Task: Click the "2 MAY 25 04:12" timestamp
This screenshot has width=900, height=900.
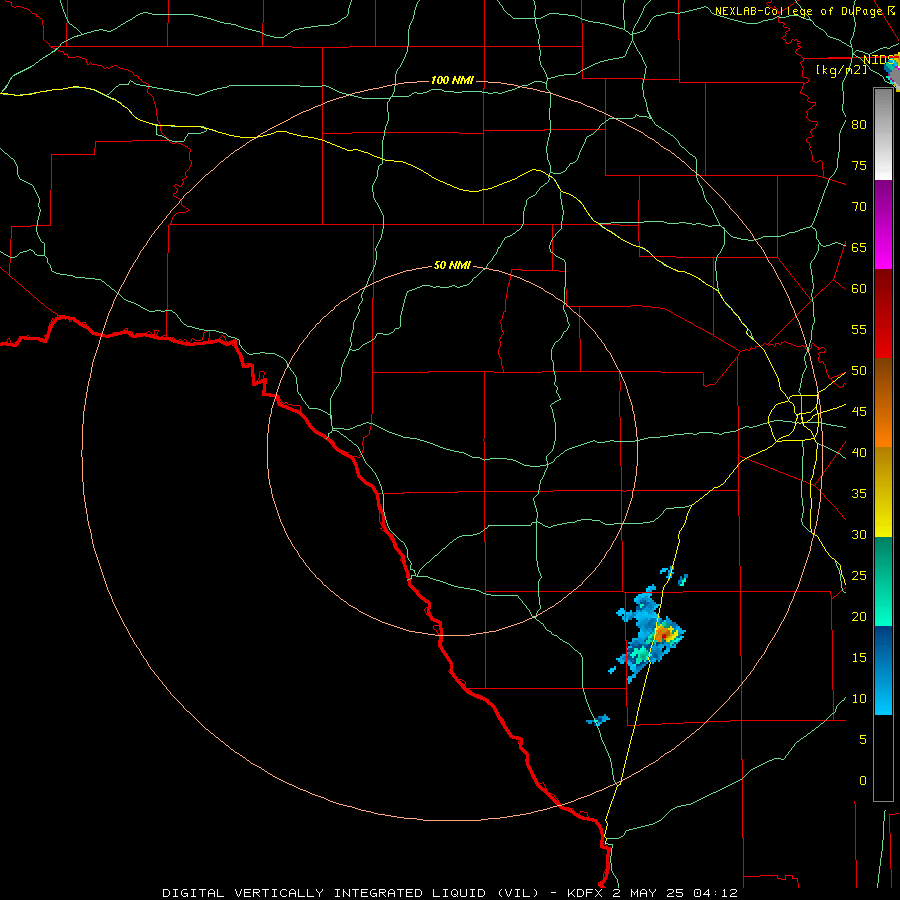Action: pyautogui.click(x=675, y=893)
